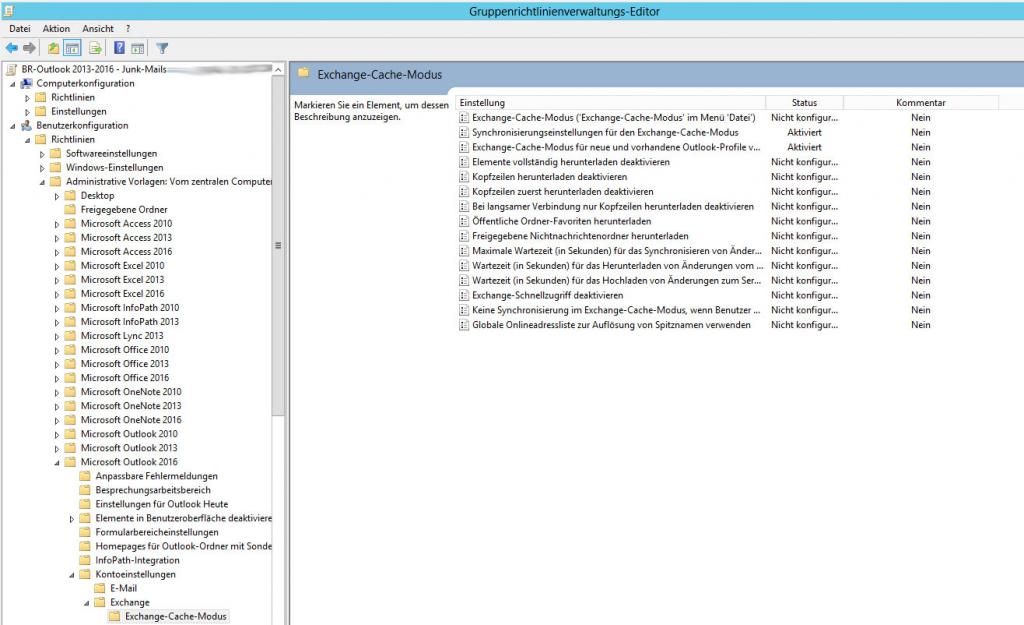Select 'Maximale Wartezeit (in Sekunden) für das Synchronisieren' setting
Viewport: 1024px width, 625px height.
click(x=616, y=251)
